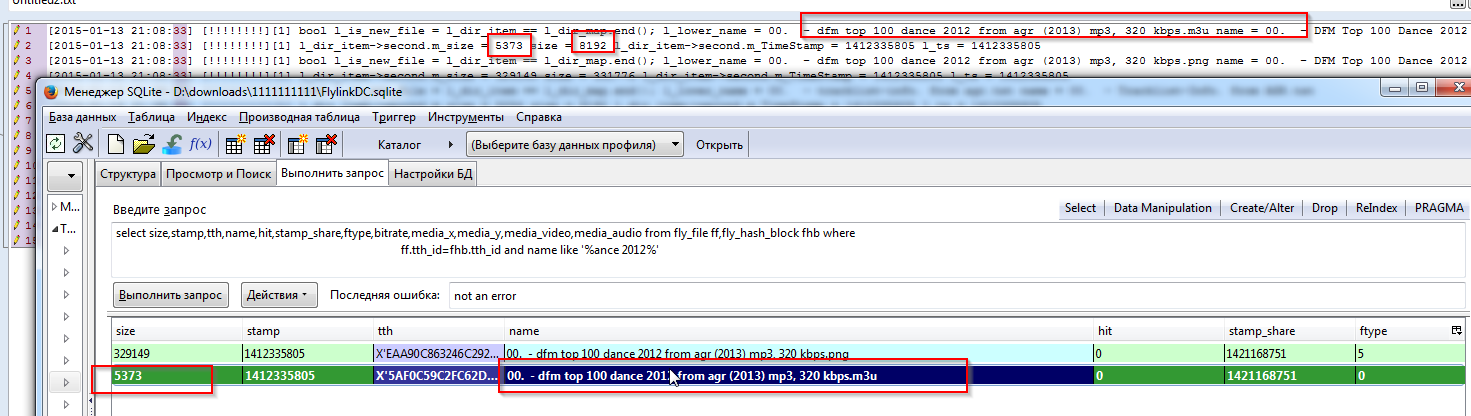
Task: Sort results by the ftype column header
Action: [x=1402, y=331]
